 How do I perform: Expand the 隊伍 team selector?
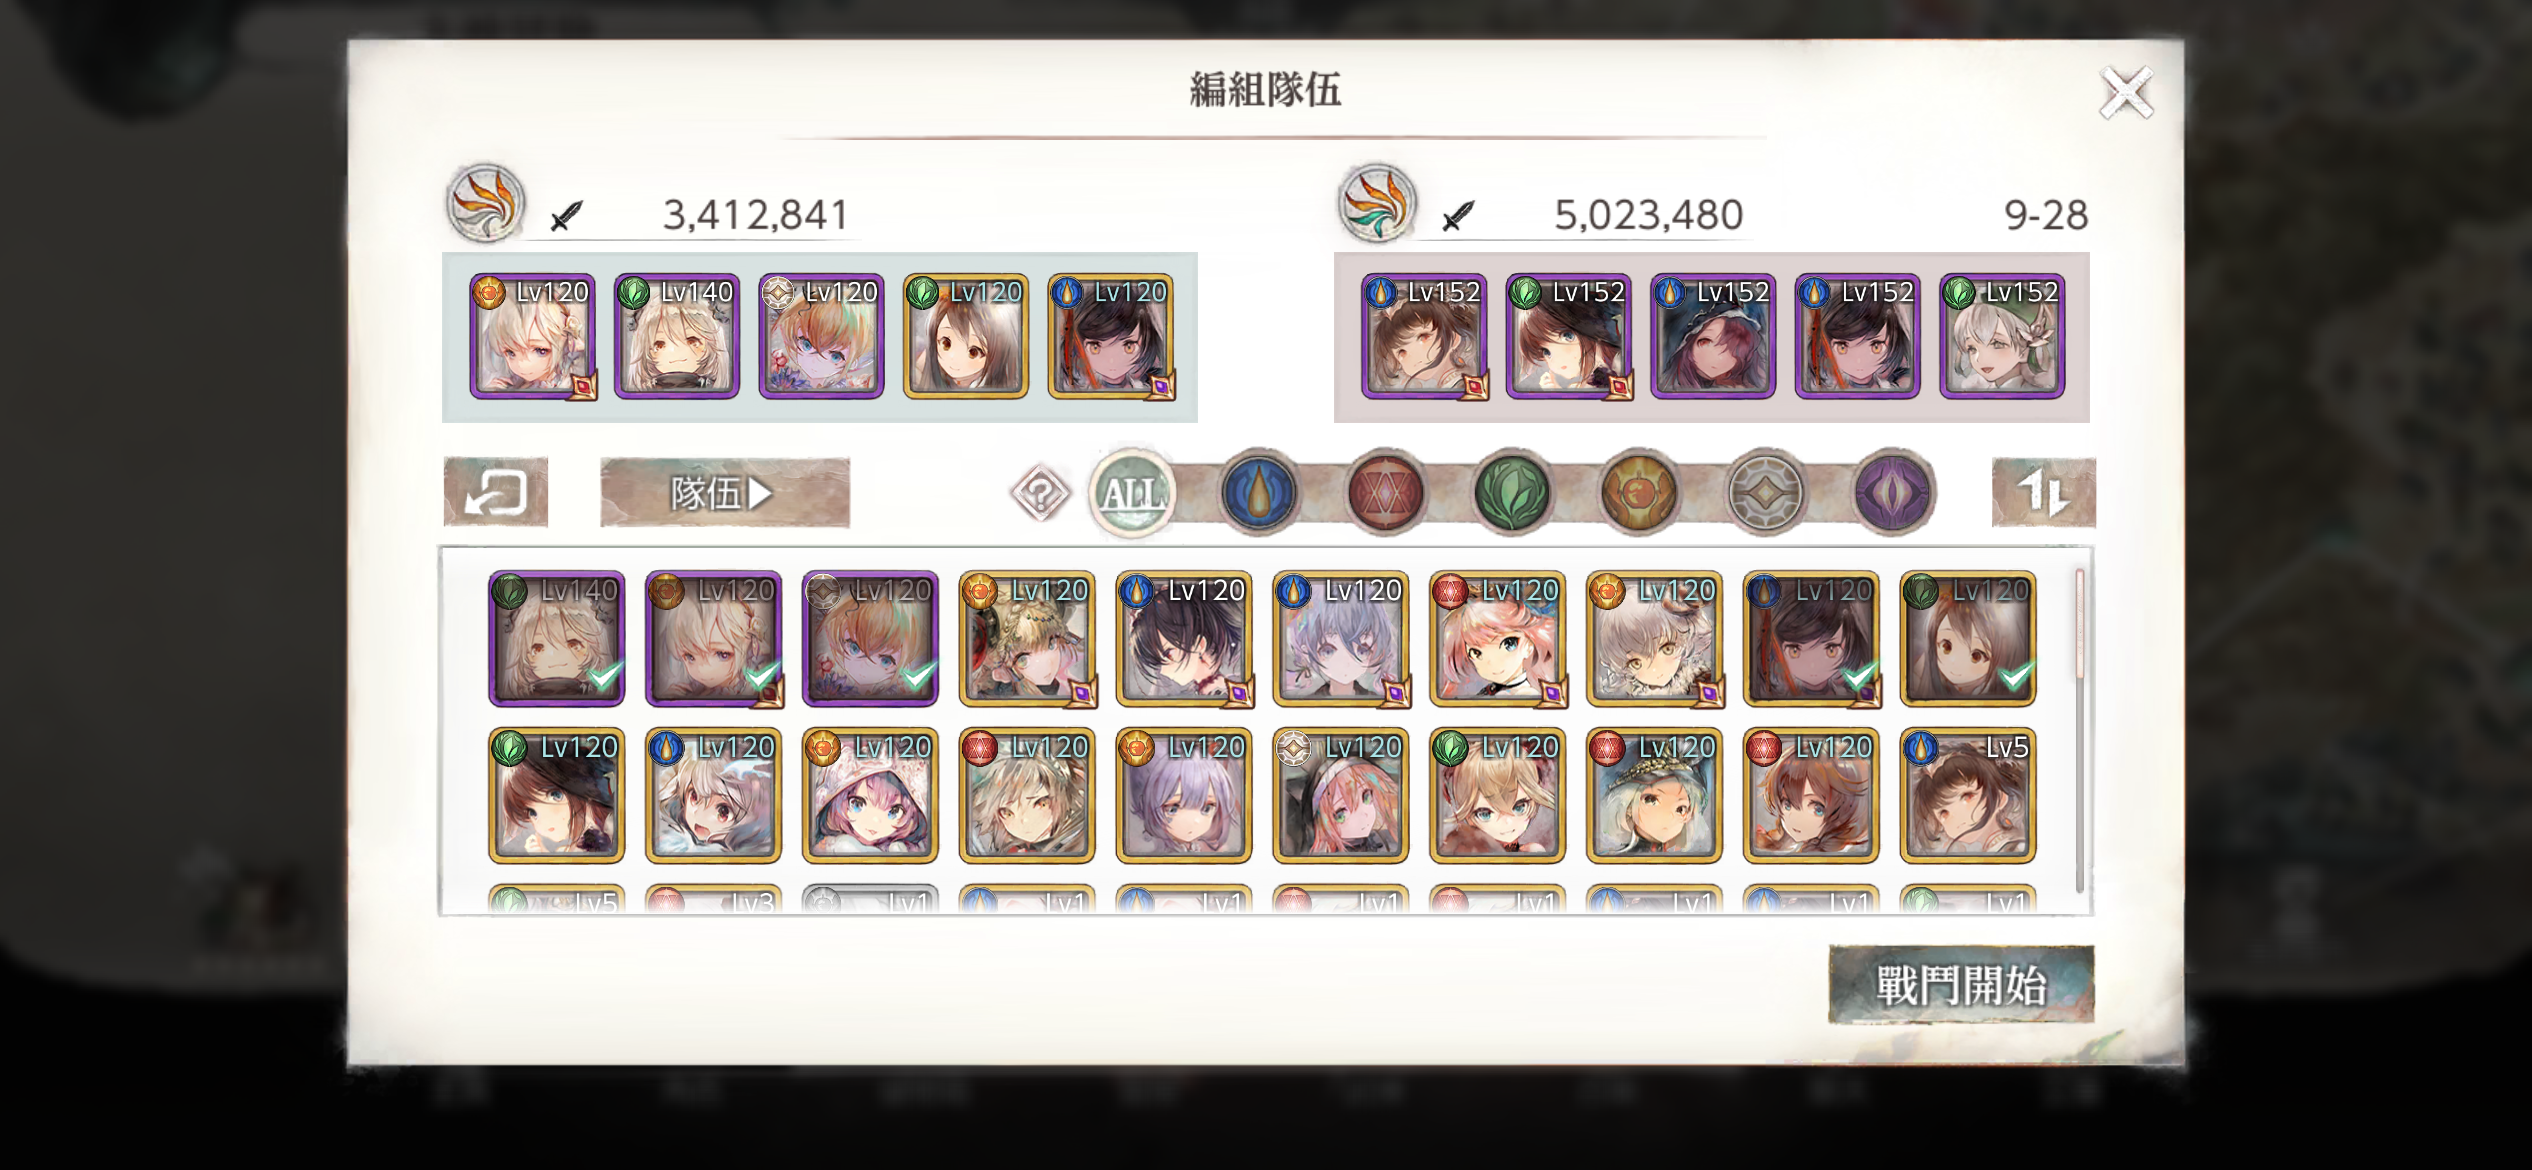coord(725,492)
